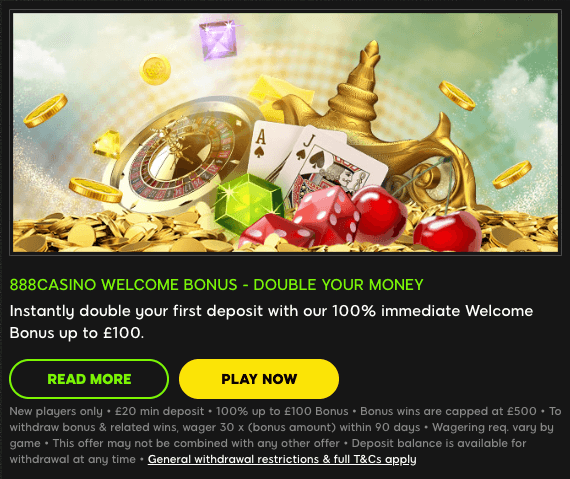Click the gold coin at upper right of banner
570x479 pixels.
click(x=457, y=96)
